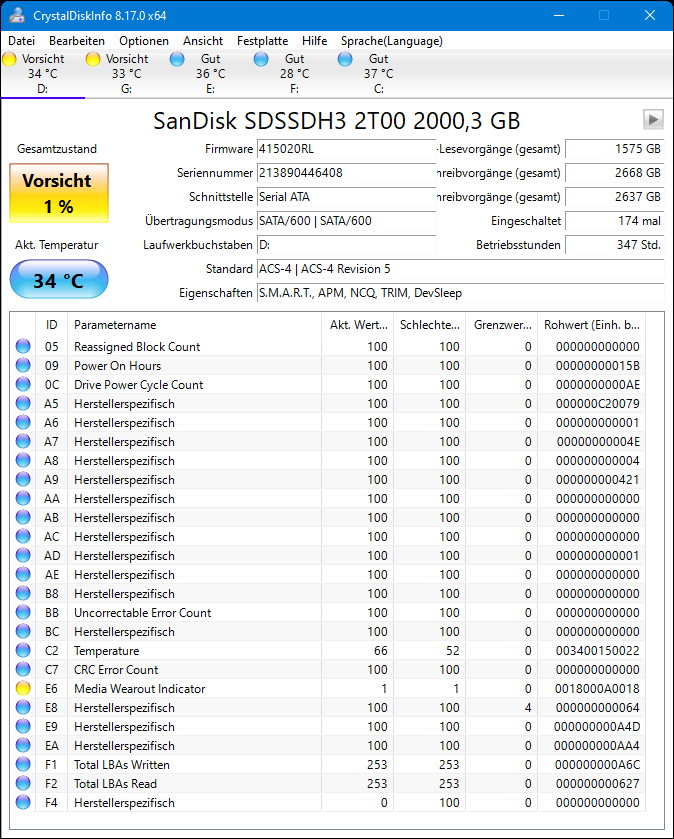Click the status icon in row A8
The width and height of the screenshot is (674, 839).
(x=23, y=460)
